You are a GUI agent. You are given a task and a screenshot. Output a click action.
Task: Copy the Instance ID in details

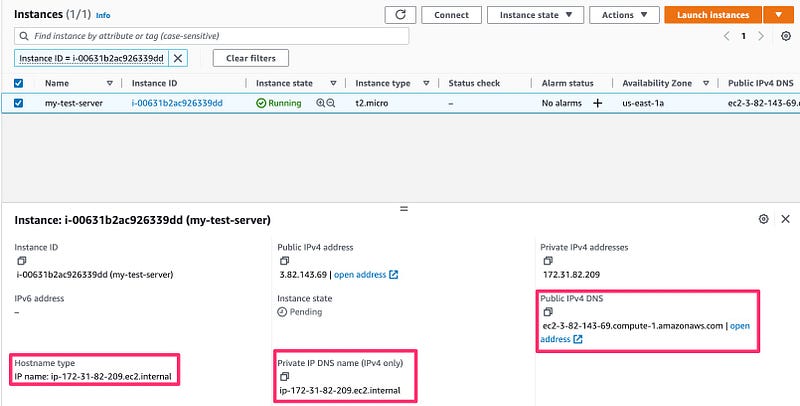point(19,261)
